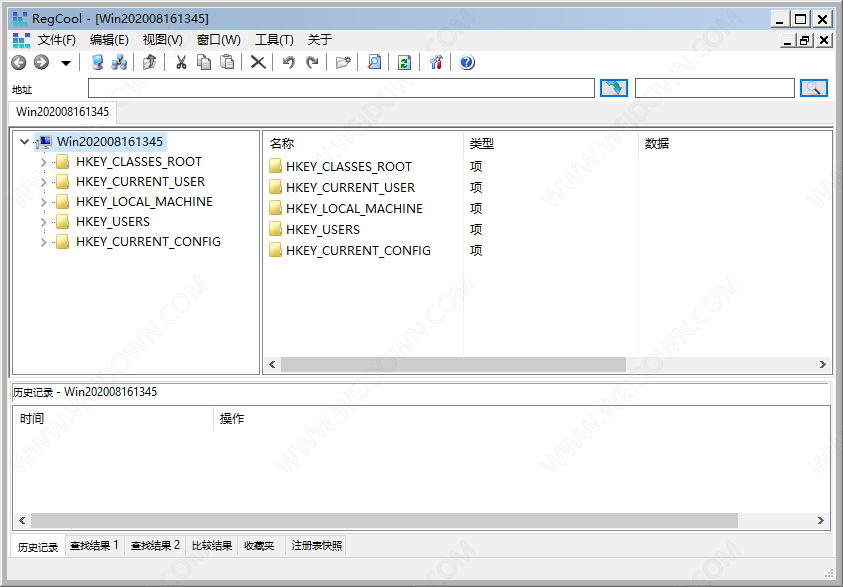Image resolution: width=843 pixels, height=587 pixels.
Task: Click the history panel horizontal scrollbar
Action: click(x=384, y=520)
